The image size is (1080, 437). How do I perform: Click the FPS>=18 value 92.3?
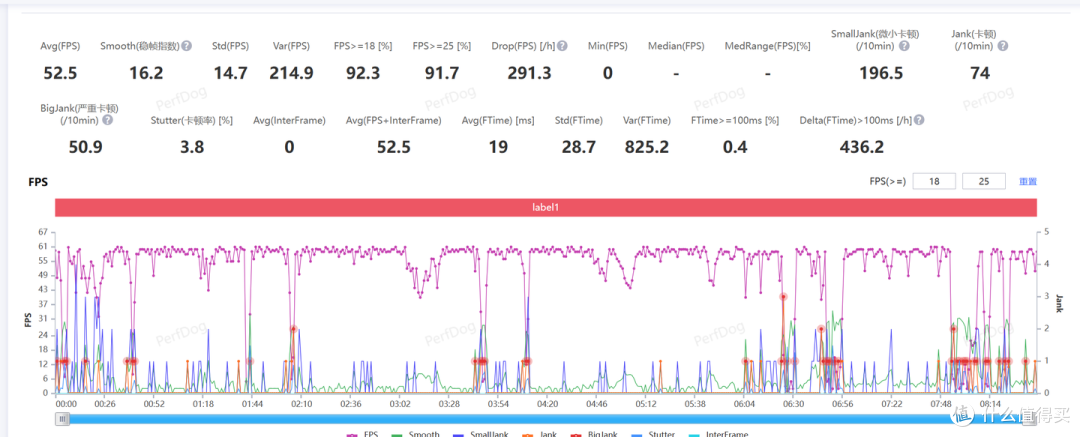363,72
